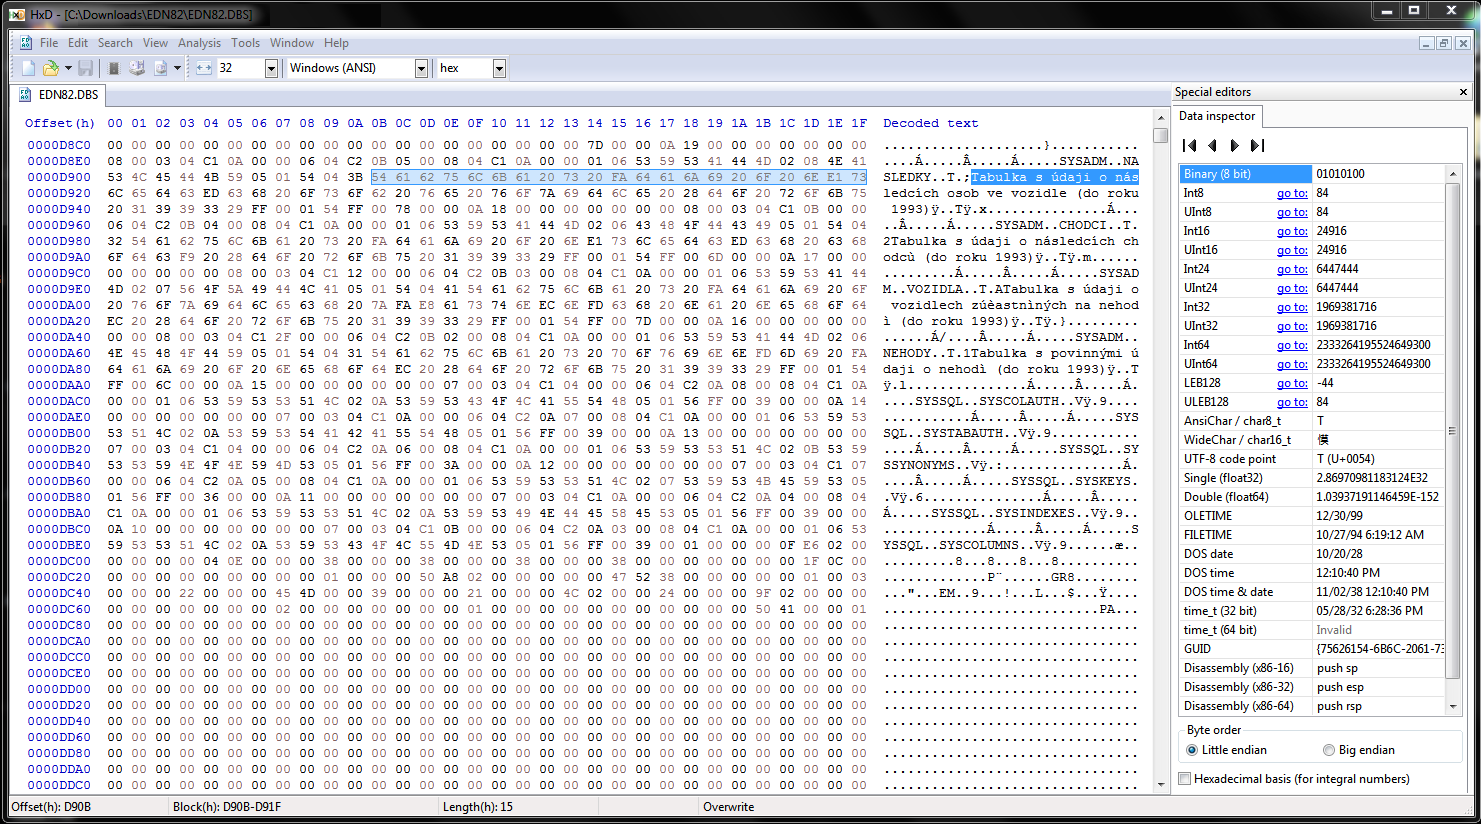This screenshot has height=824, width=1481.
Task: Click the go to link beside UInt8
Action: (1292, 212)
